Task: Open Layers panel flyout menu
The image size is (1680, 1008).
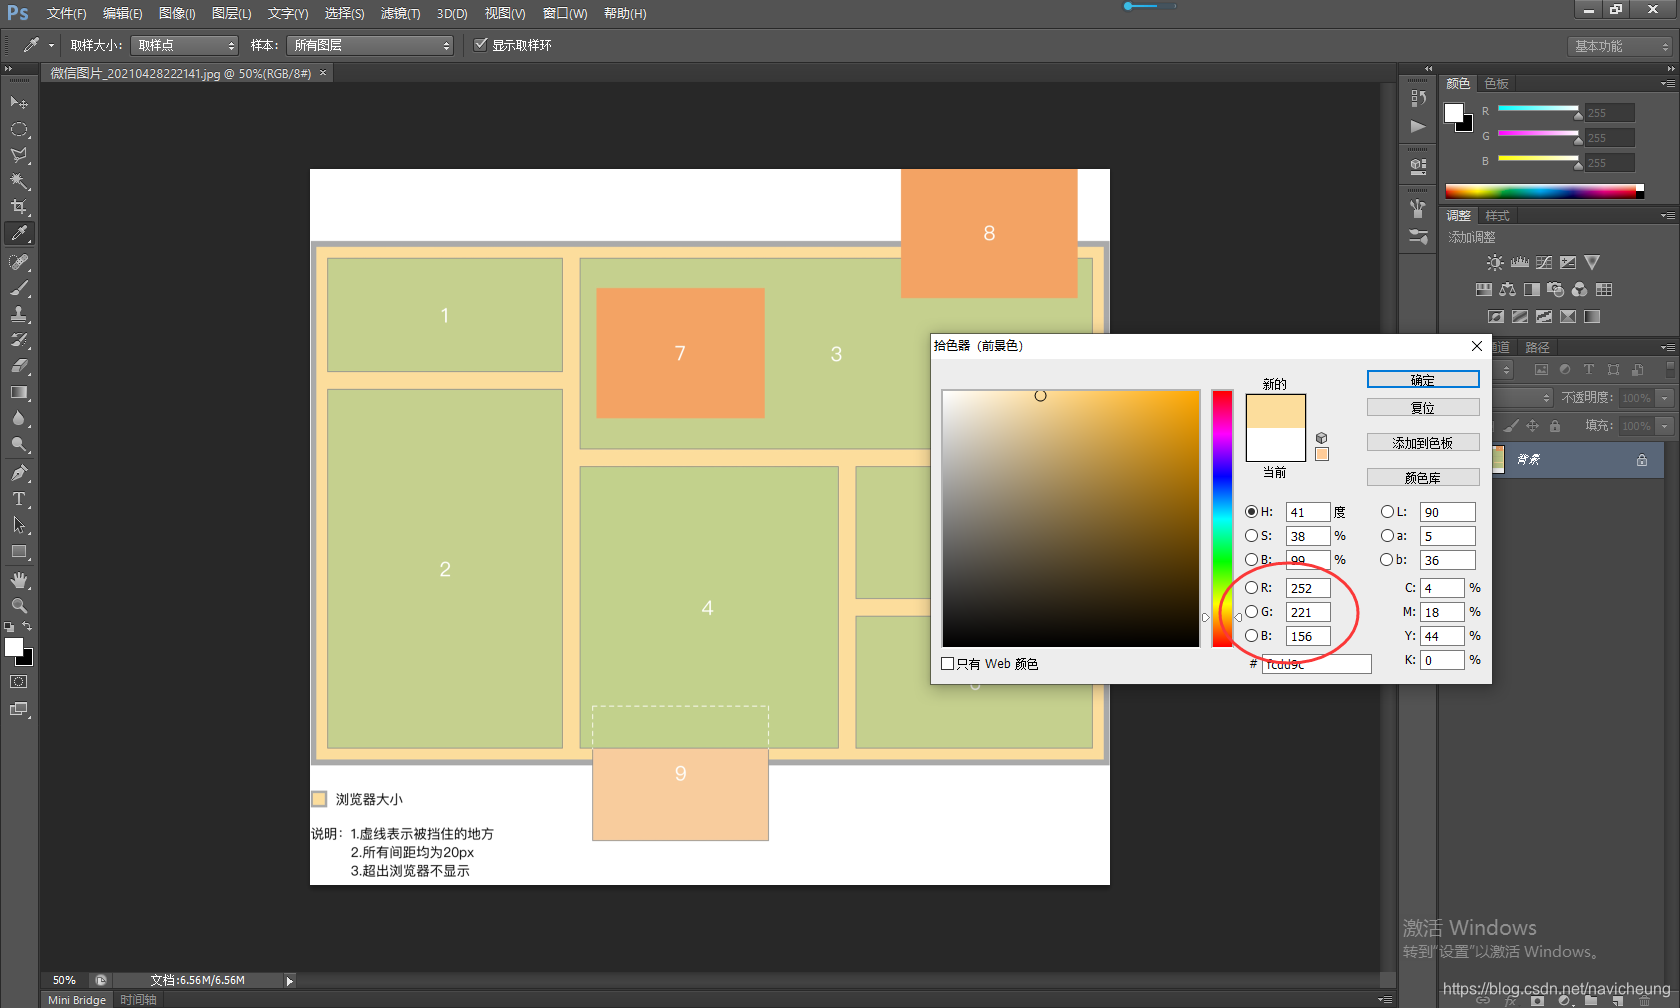Action: coord(1667,347)
